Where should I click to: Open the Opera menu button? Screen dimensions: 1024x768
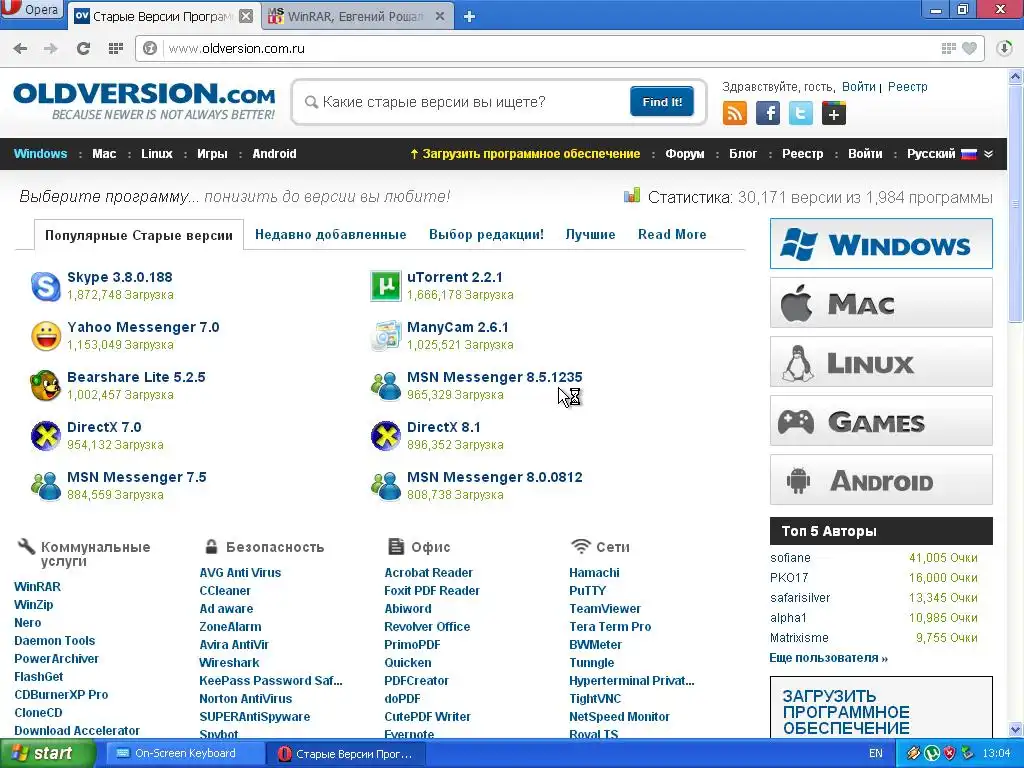tap(31, 10)
